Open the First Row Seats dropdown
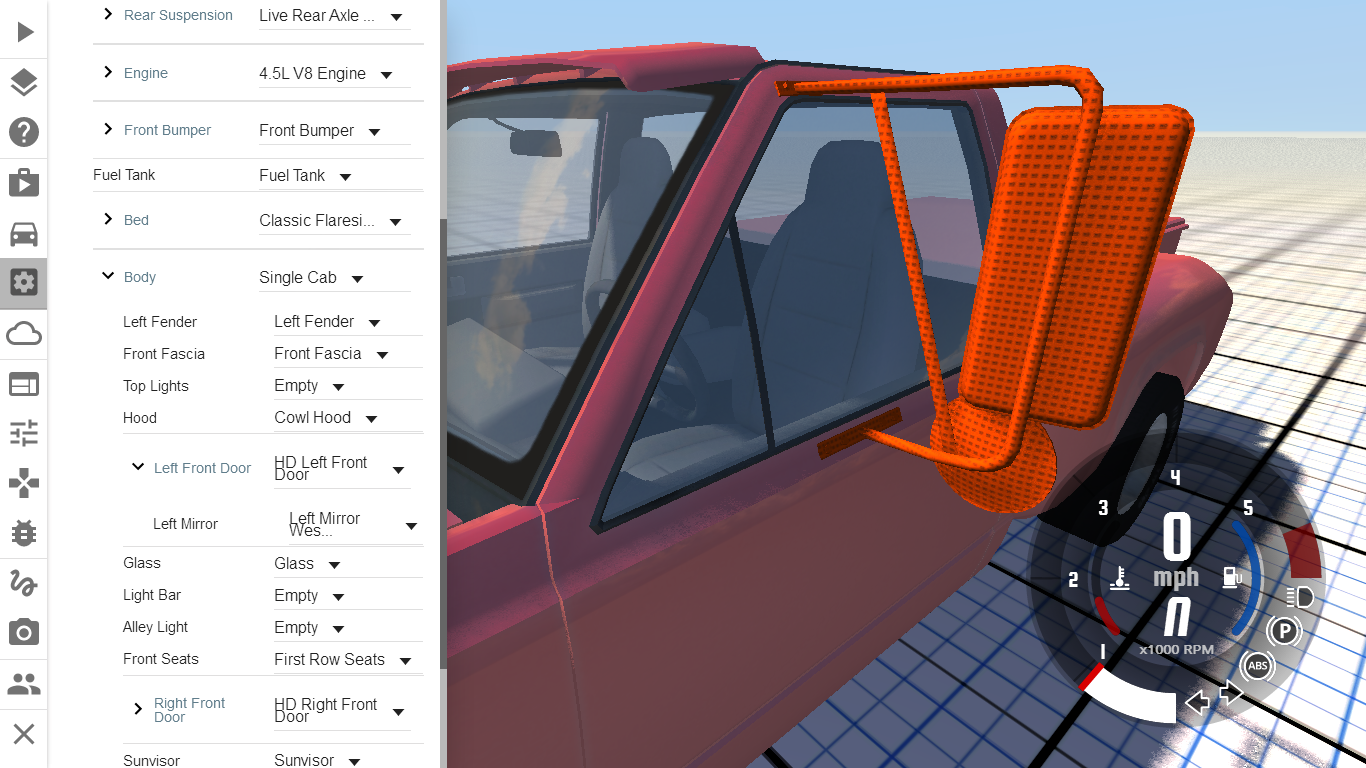The width and height of the screenshot is (1366, 768). point(348,660)
